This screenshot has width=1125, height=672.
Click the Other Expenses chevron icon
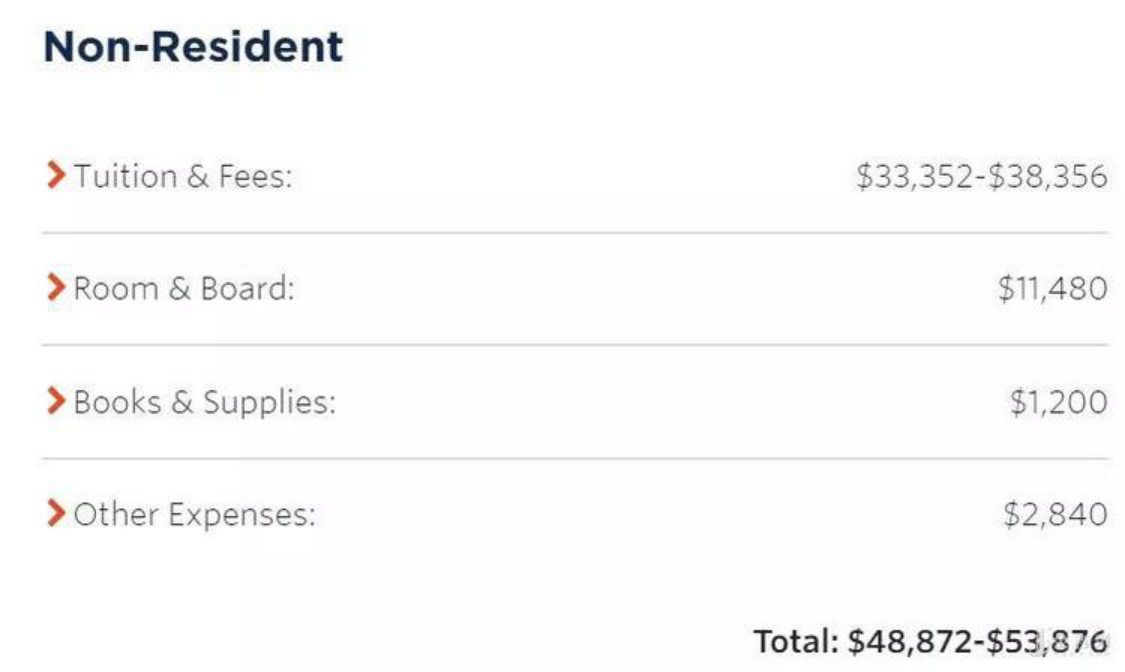[55, 515]
